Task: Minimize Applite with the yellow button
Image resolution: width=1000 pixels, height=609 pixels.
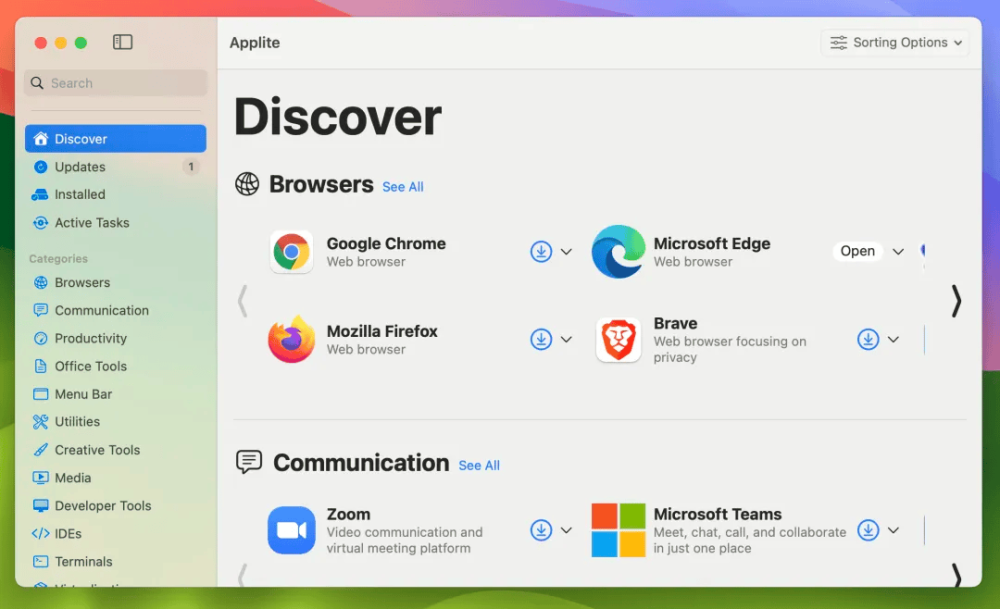Action: coord(61,43)
